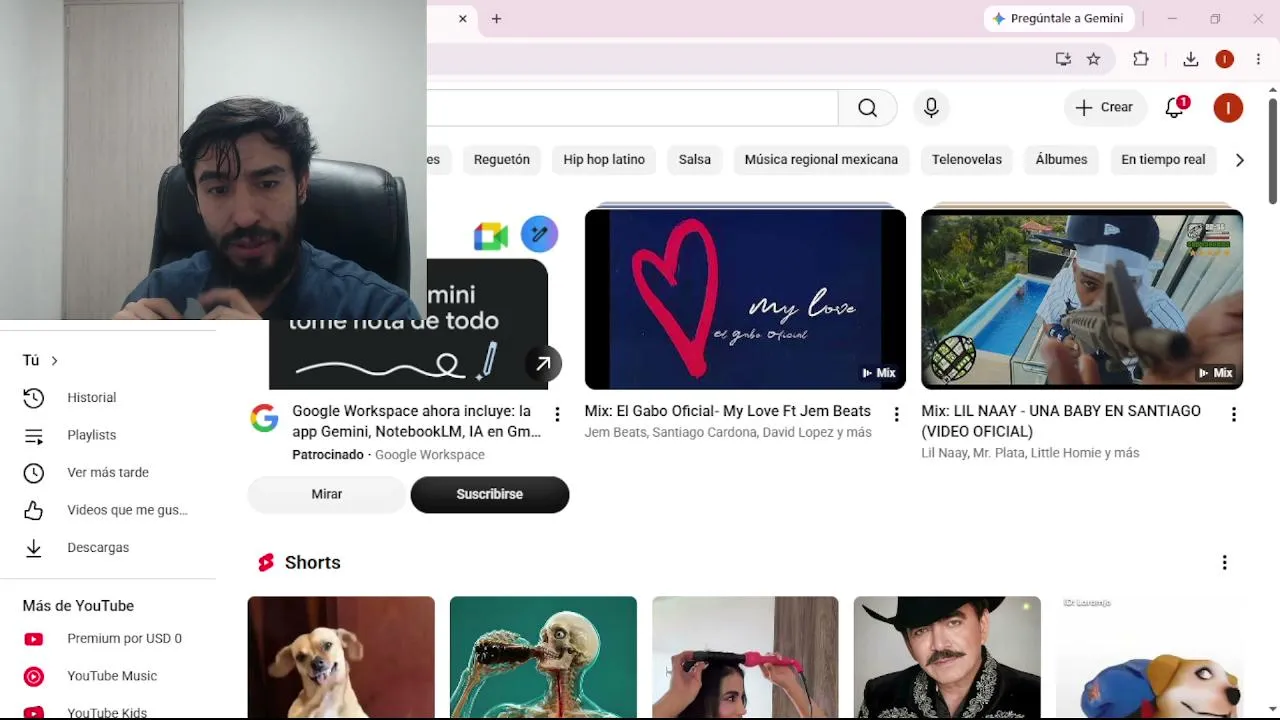The width and height of the screenshot is (1280, 720).
Task: Click the YouTube search magnifier button
Action: (x=867, y=108)
